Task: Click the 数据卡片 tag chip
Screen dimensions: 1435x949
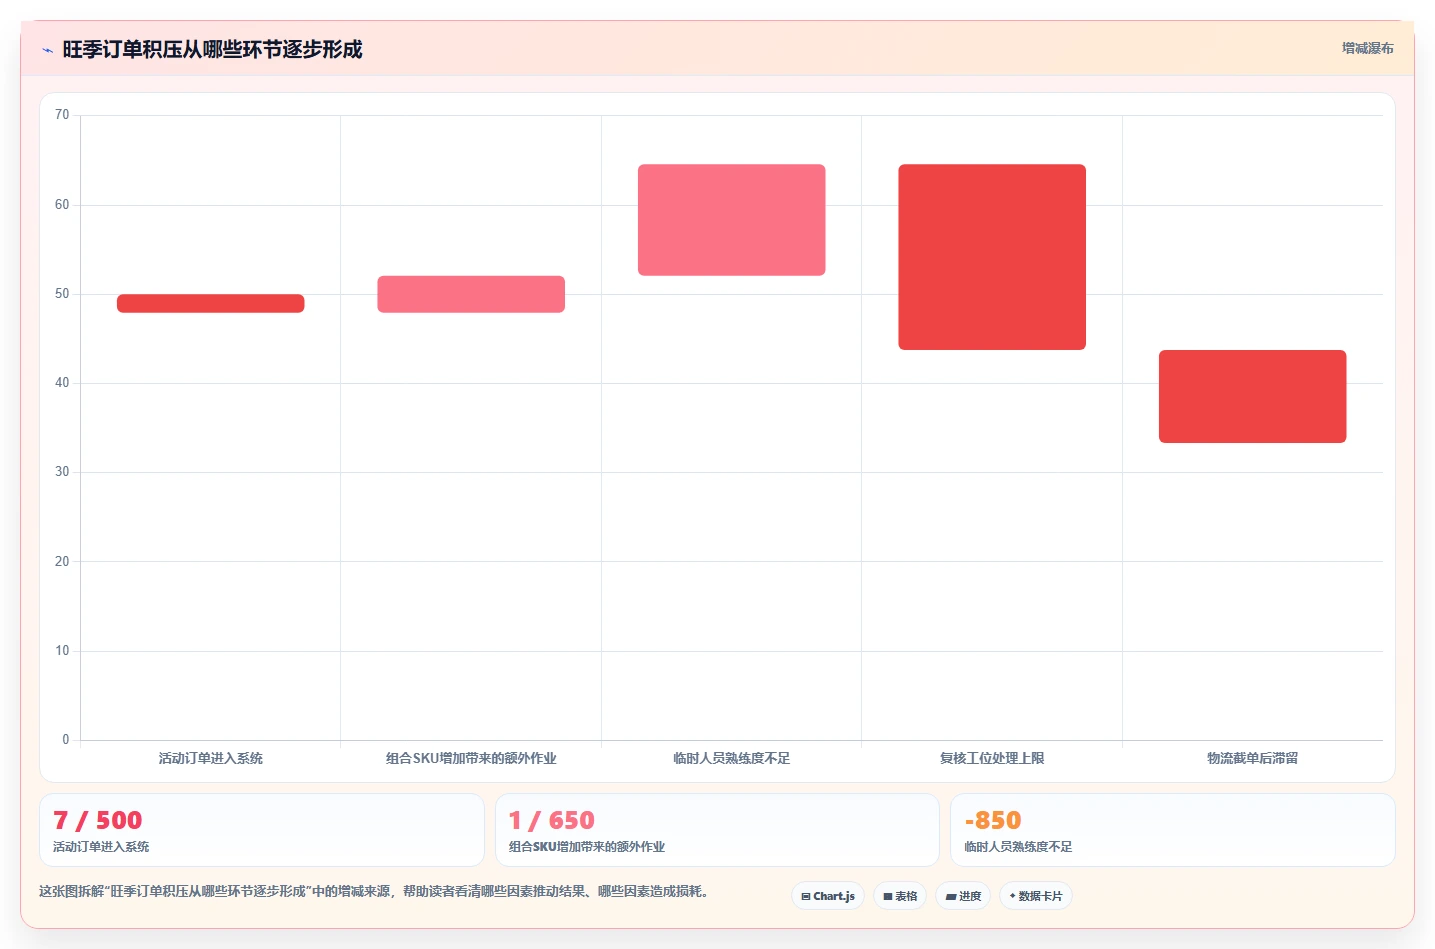Action: [x=1036, y=896]
